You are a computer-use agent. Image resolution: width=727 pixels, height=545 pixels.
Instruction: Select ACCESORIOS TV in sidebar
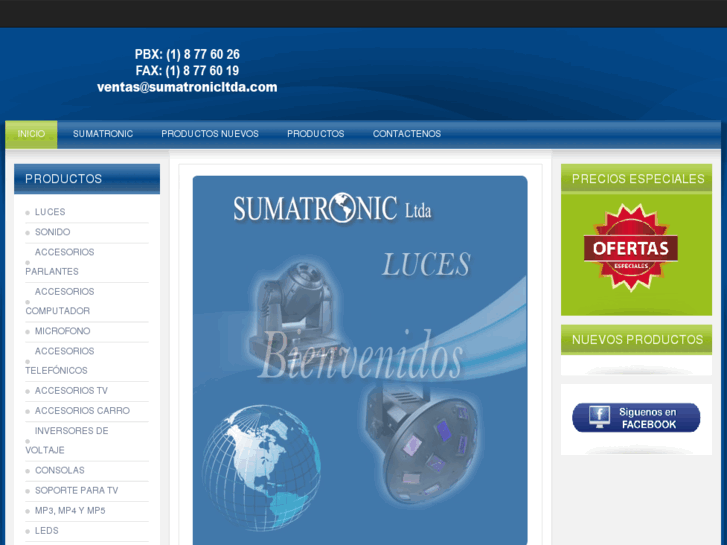pos(71,391)
